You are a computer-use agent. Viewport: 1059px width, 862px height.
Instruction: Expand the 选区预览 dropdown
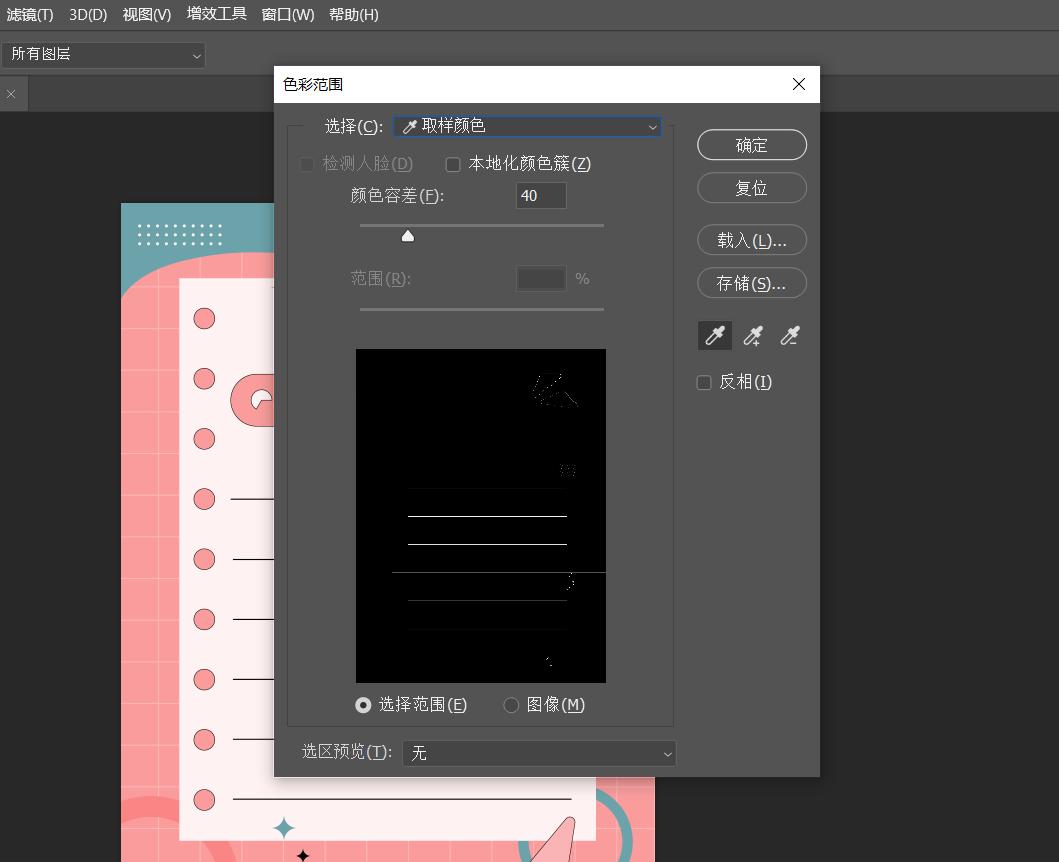[539, 753]
